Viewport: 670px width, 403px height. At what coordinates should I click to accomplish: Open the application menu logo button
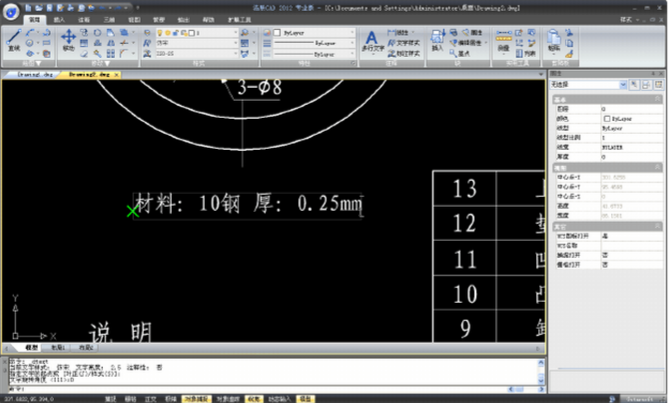[11, 12]
